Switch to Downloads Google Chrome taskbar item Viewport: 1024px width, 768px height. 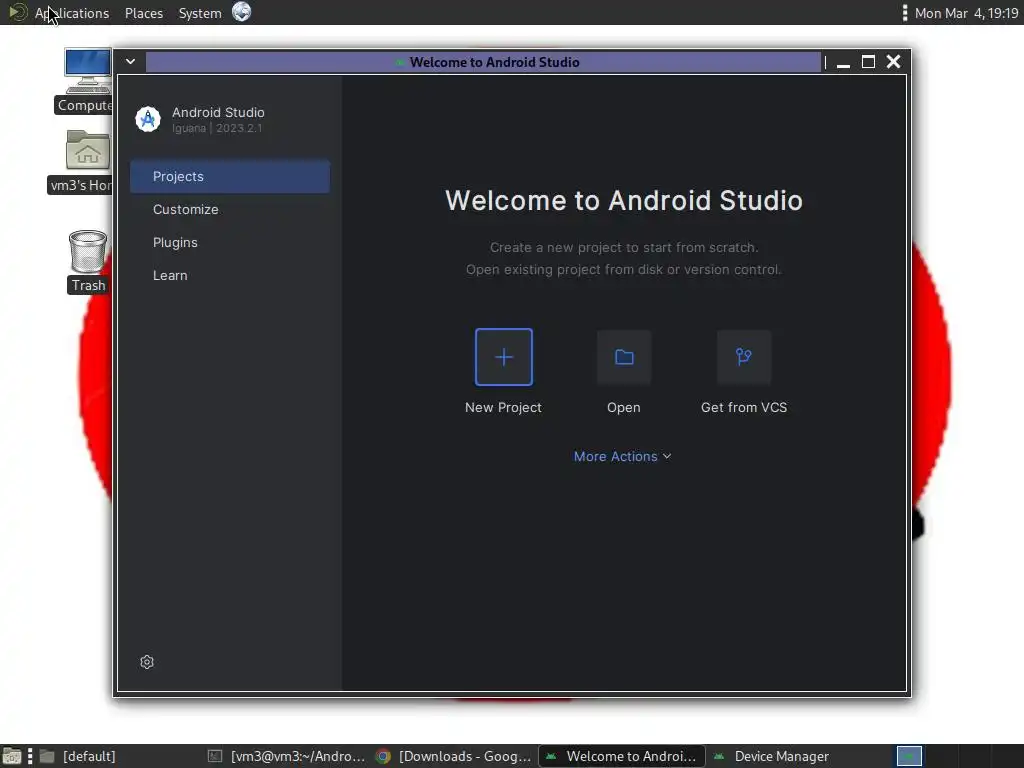click(x=454, y=756)
